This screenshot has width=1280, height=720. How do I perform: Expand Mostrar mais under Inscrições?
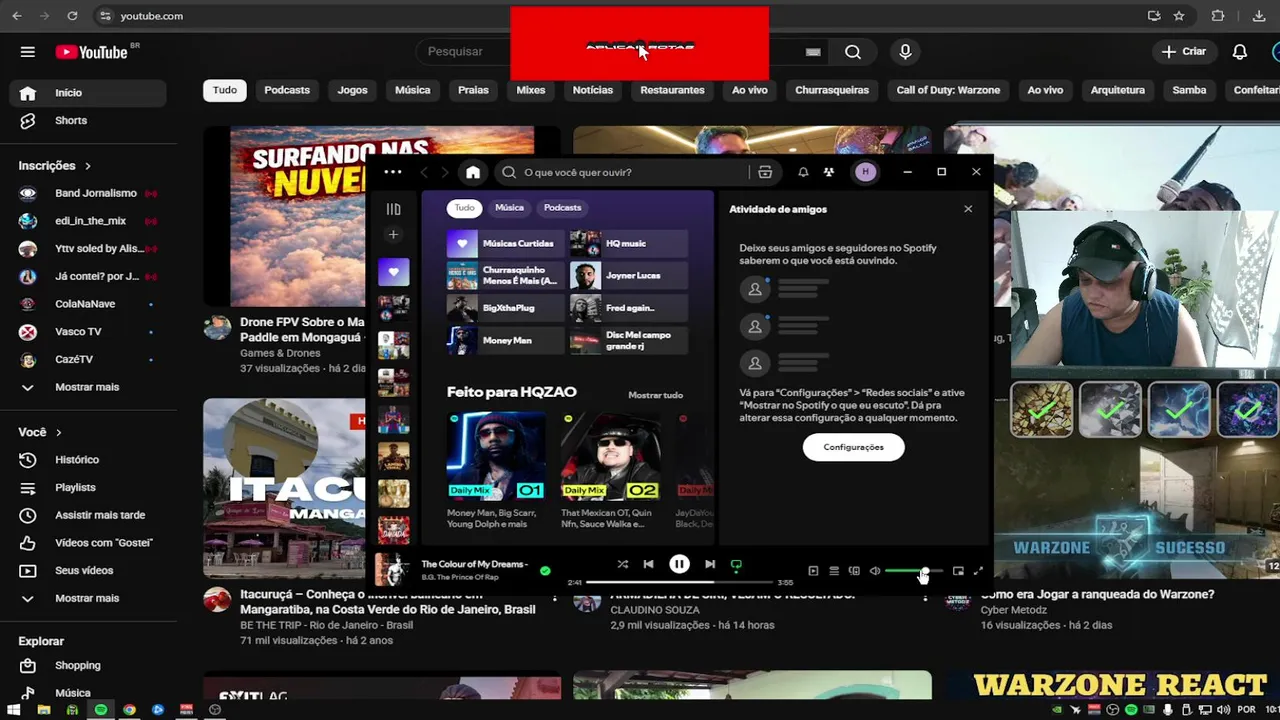pos(87,387)
